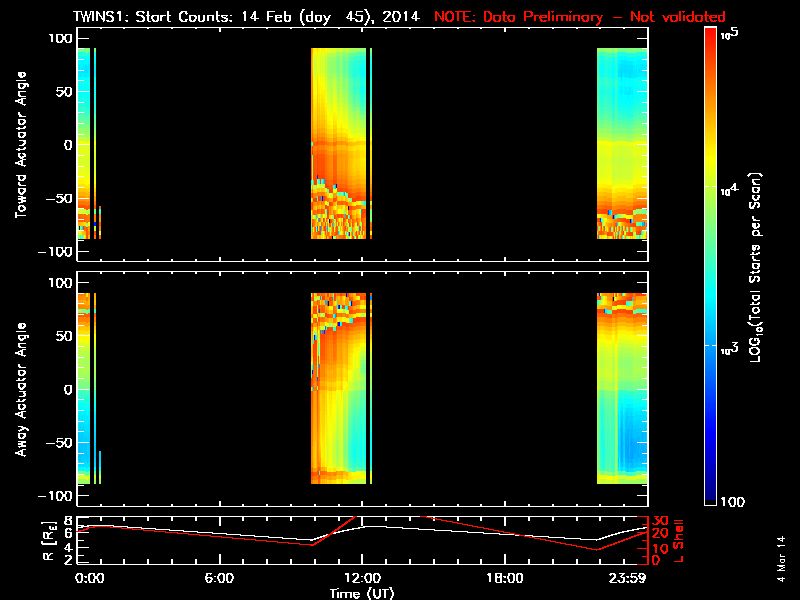Click the Toward panel data strip starting at 0:00
Screen dimensions: 800x600
coord(84,143)
